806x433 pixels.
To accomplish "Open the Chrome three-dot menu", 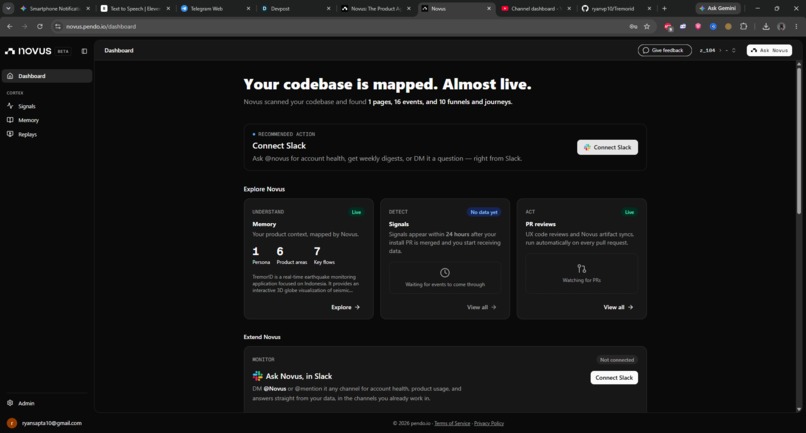I will click(x=797, y=27).
